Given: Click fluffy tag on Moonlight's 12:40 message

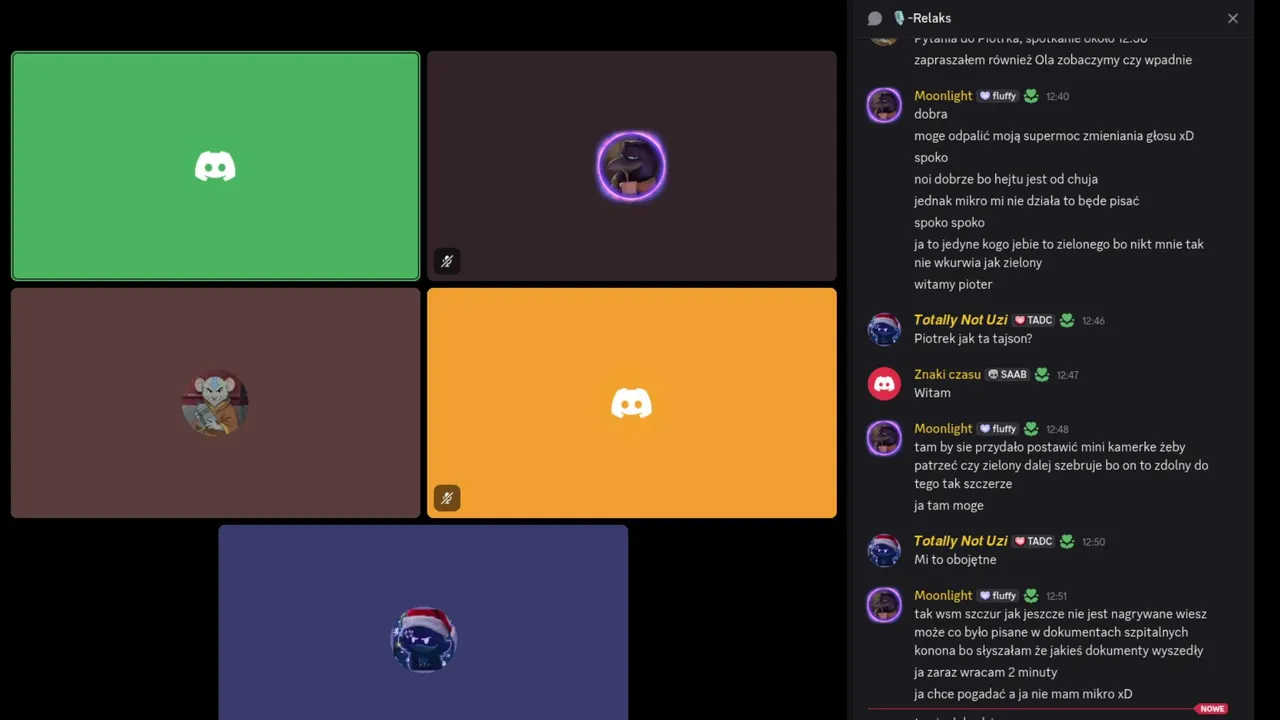Looking at the screenshot, I should [998, 96].
